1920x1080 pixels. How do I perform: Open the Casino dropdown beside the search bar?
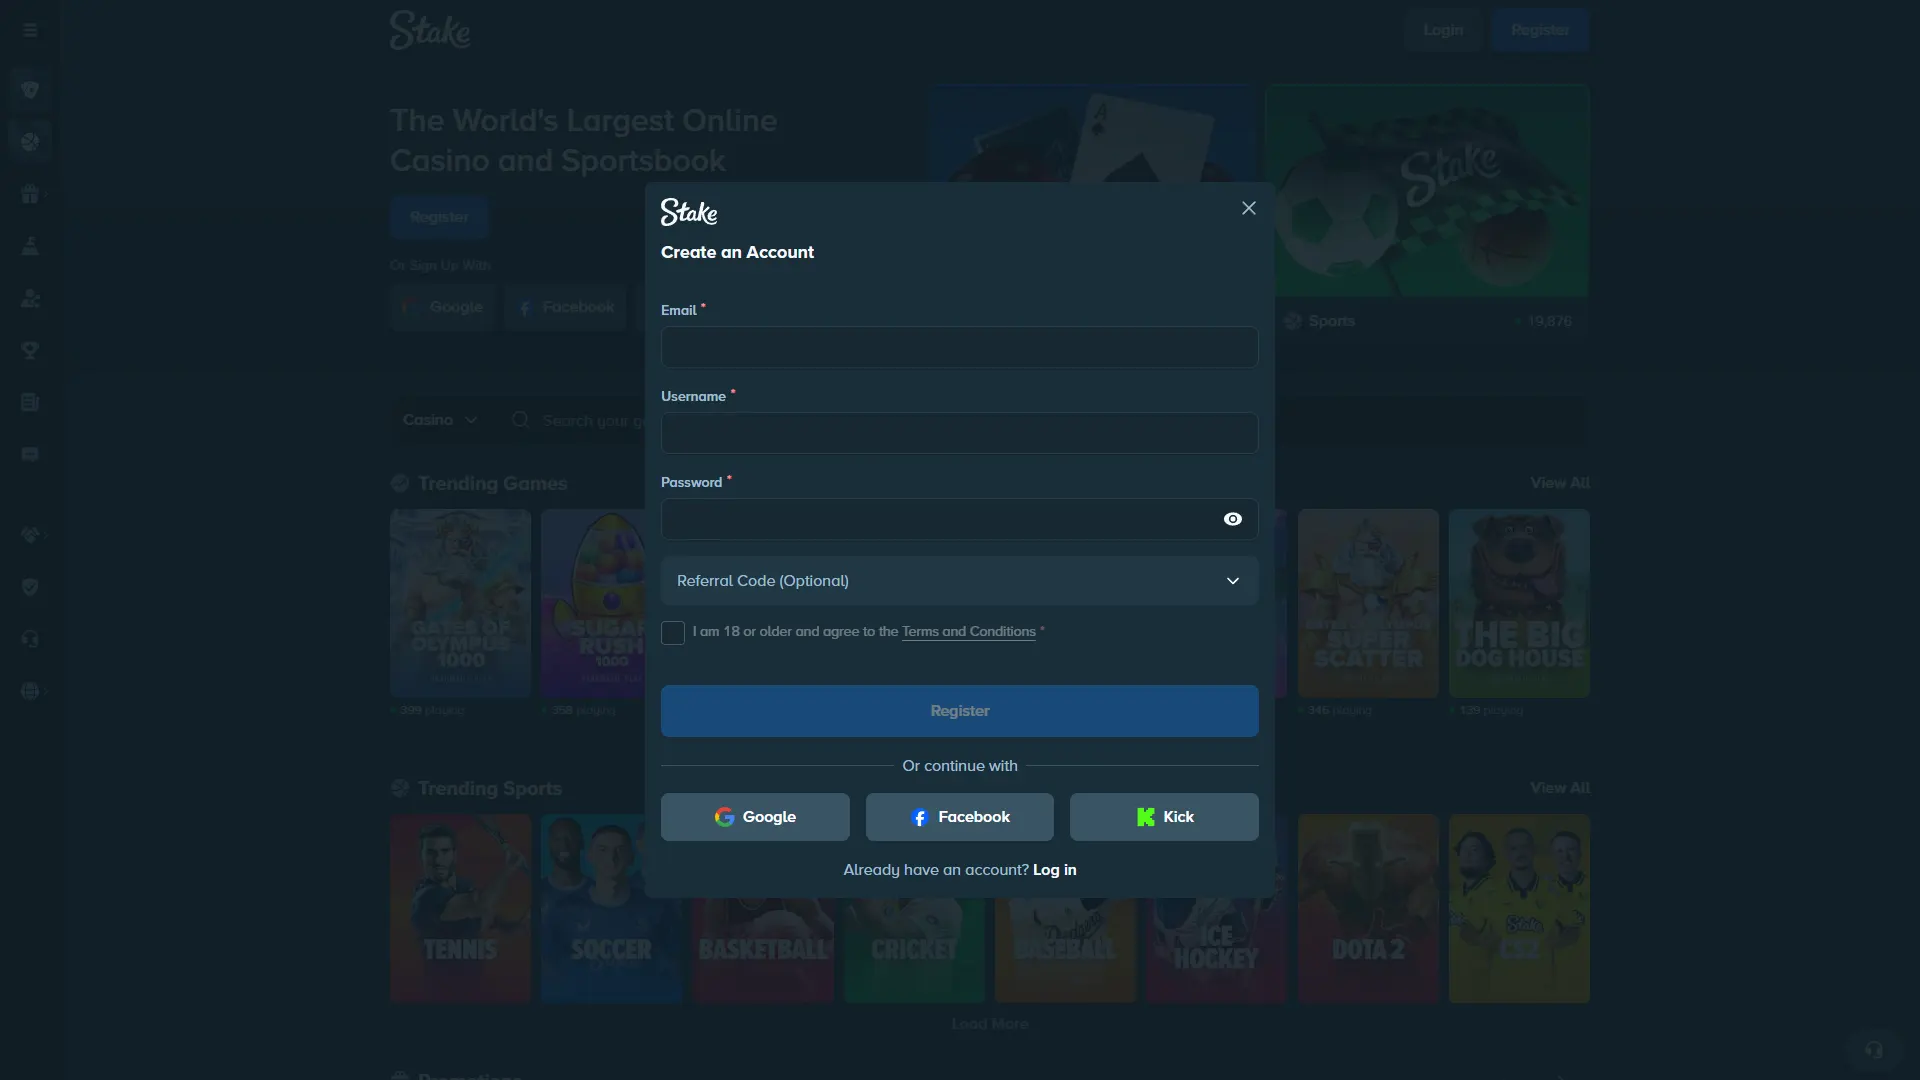click(x=440, y=420)
